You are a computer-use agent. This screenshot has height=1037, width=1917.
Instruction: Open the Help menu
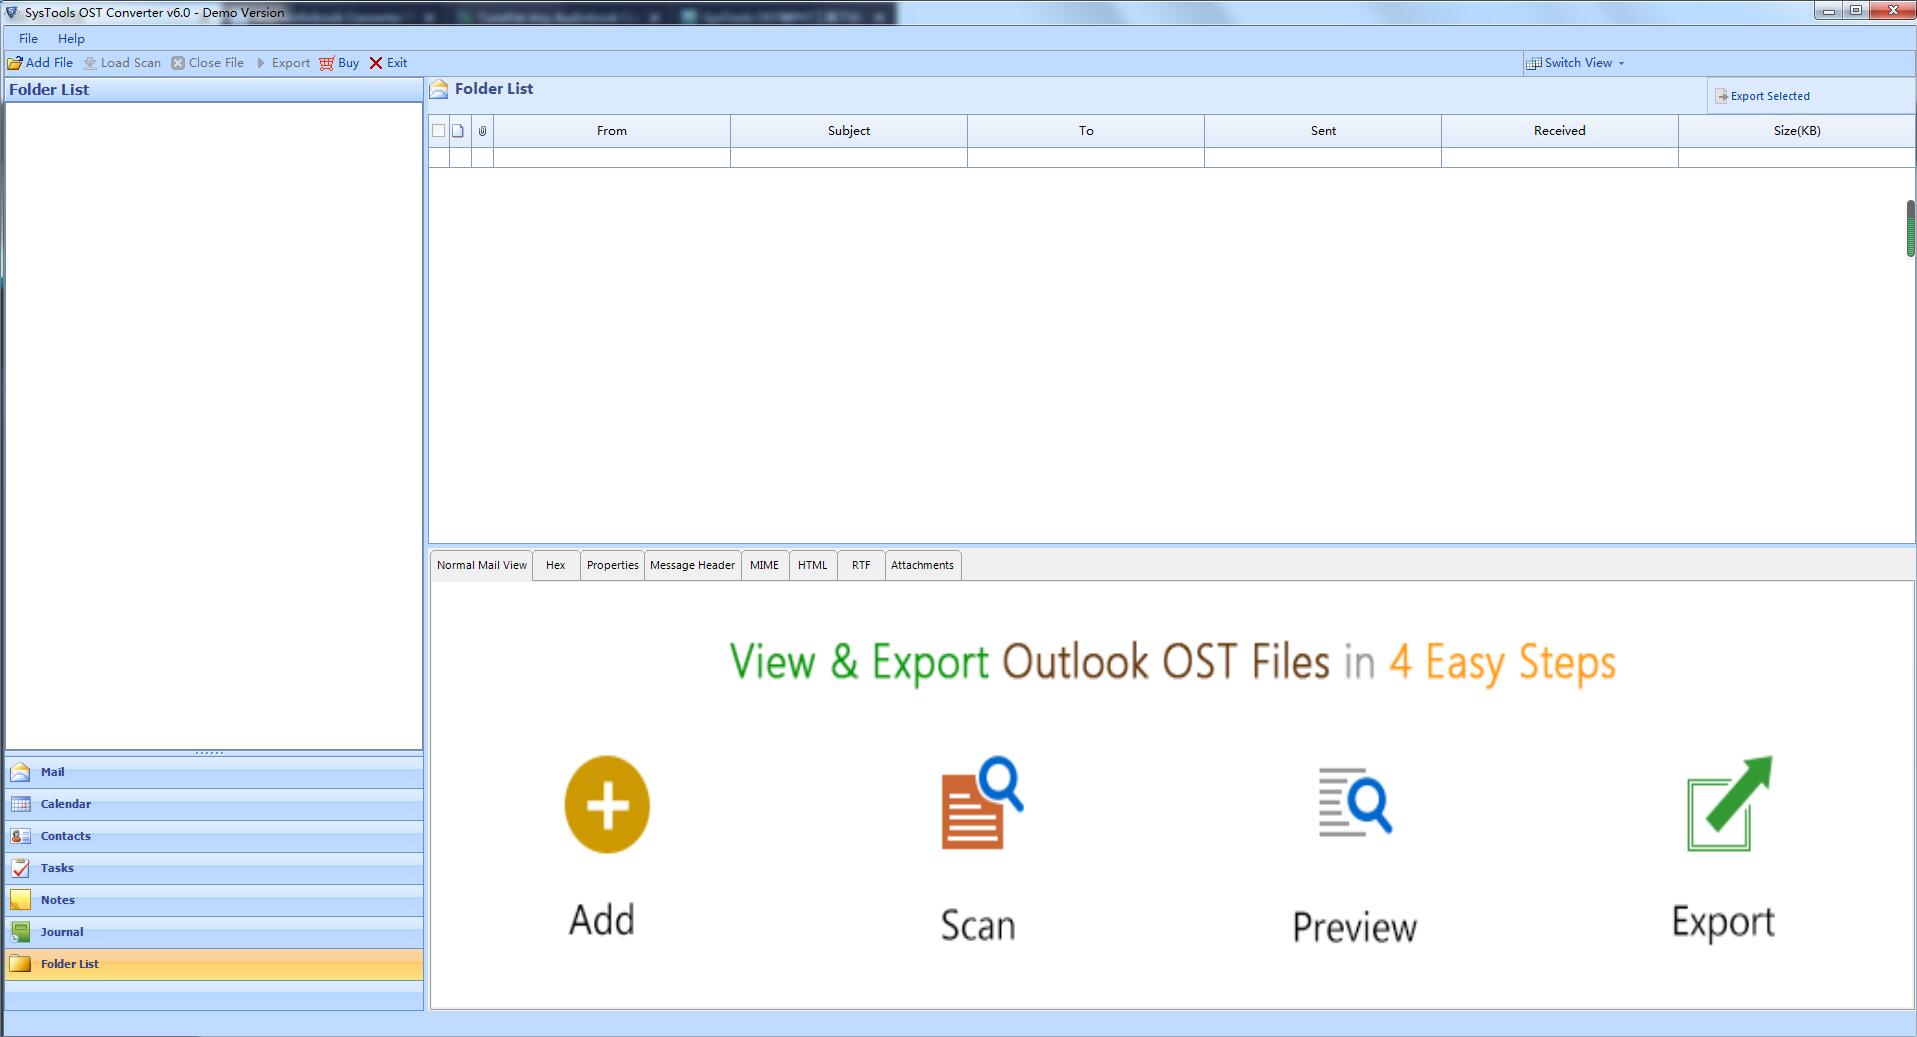(x=71, y=38)
